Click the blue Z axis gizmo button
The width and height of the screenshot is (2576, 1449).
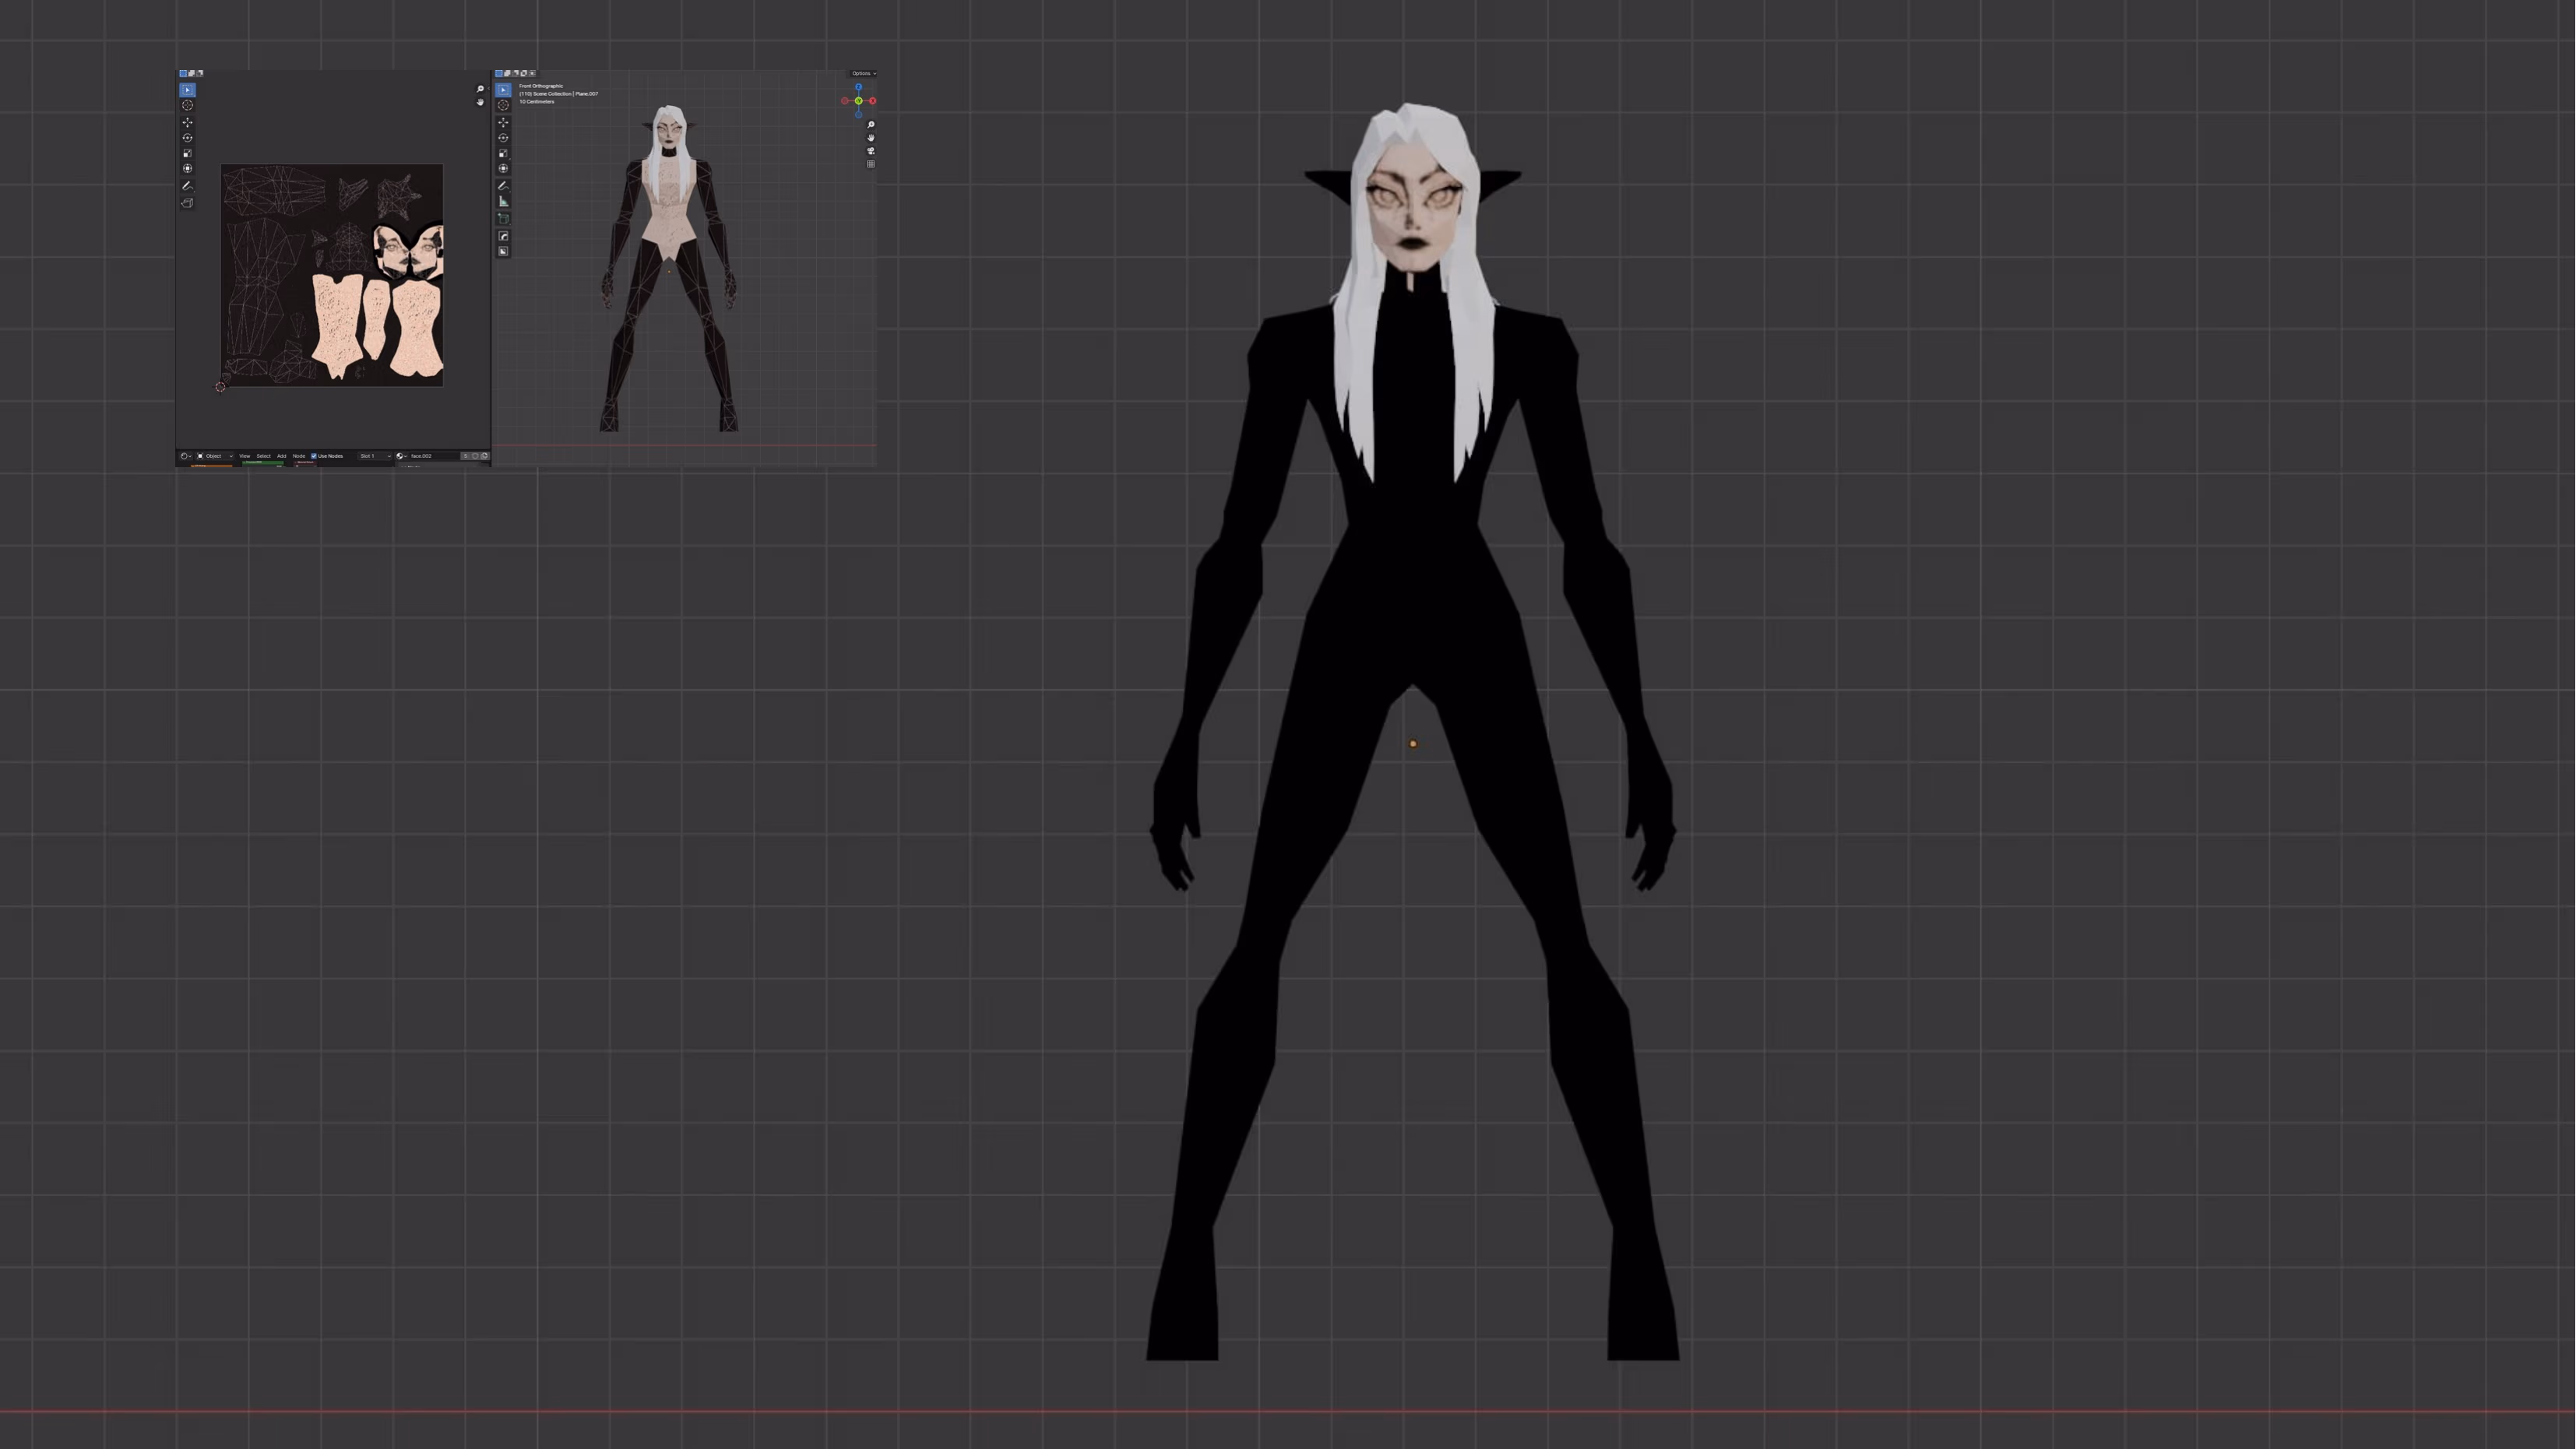pos(858,87)
